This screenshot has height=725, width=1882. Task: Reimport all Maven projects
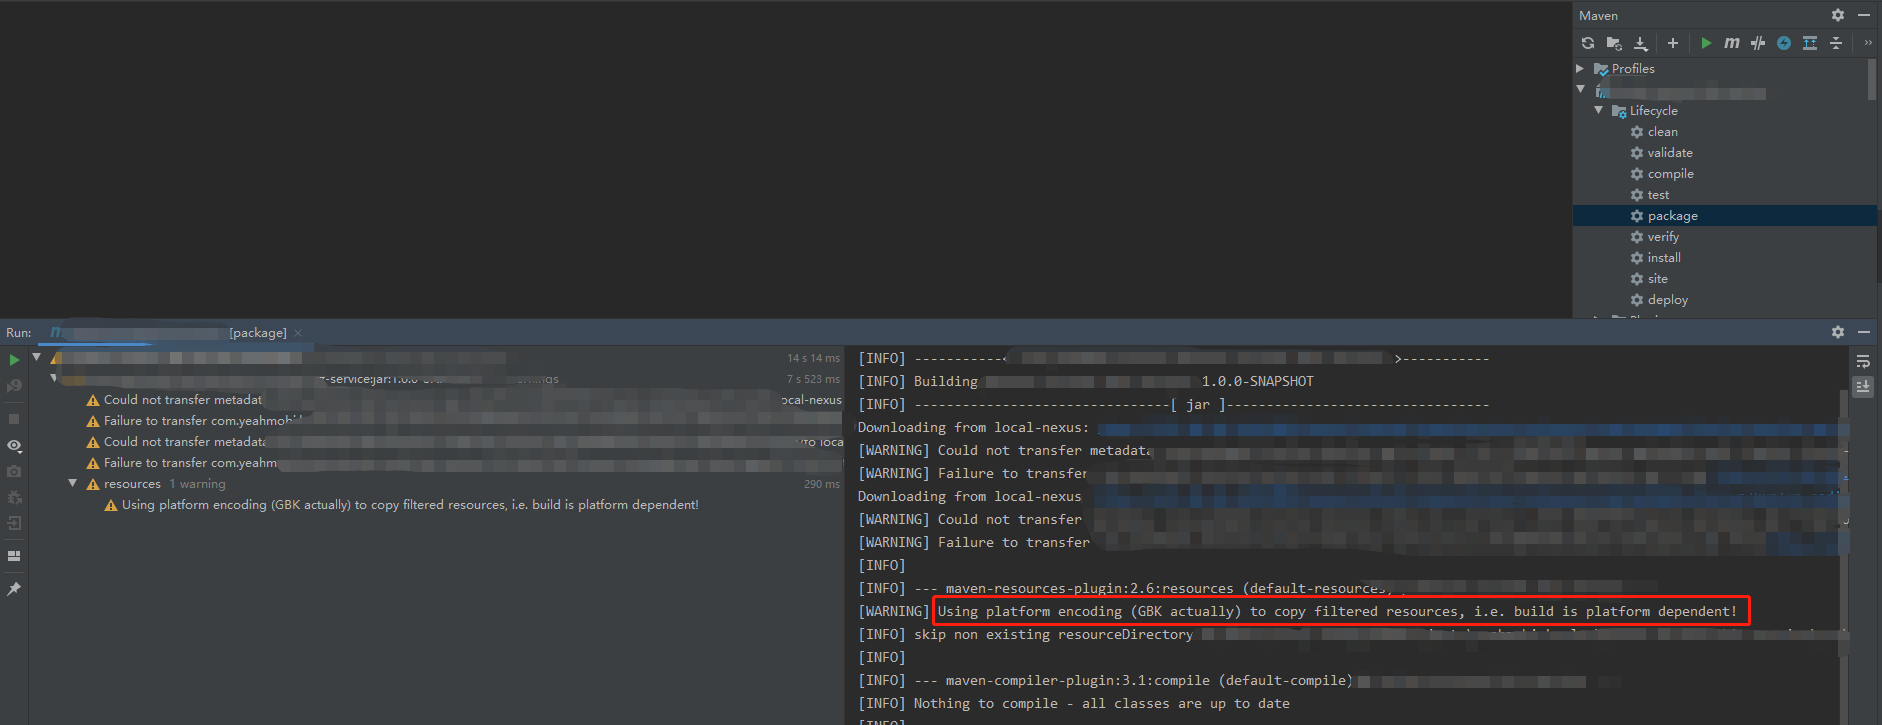(1588, 43)
